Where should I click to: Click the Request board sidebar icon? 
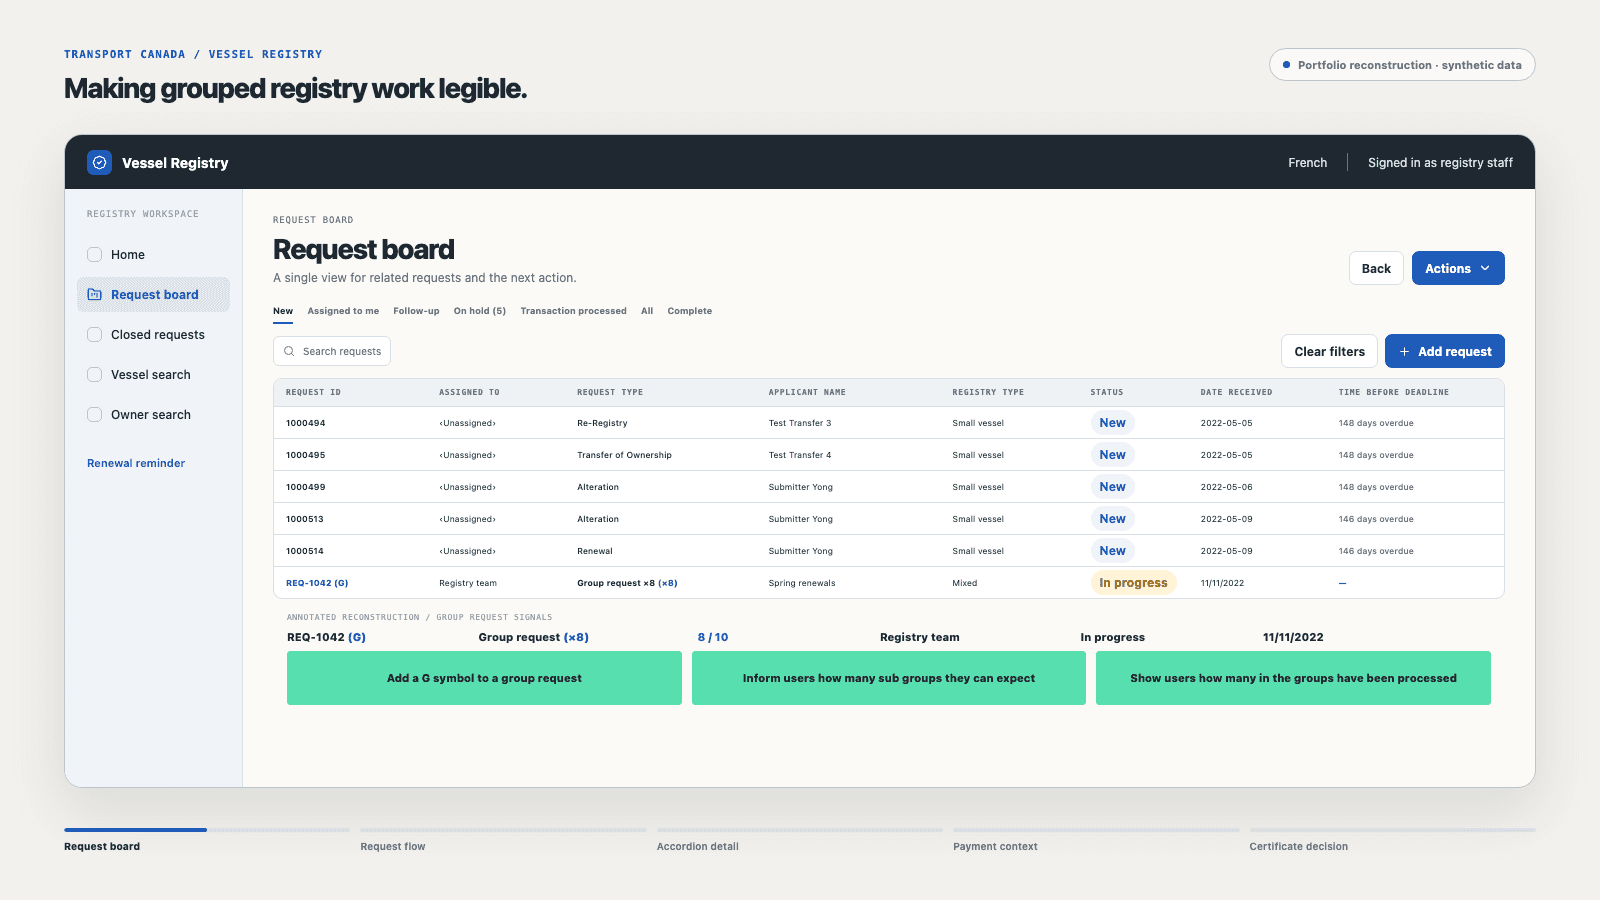(95, 294)
